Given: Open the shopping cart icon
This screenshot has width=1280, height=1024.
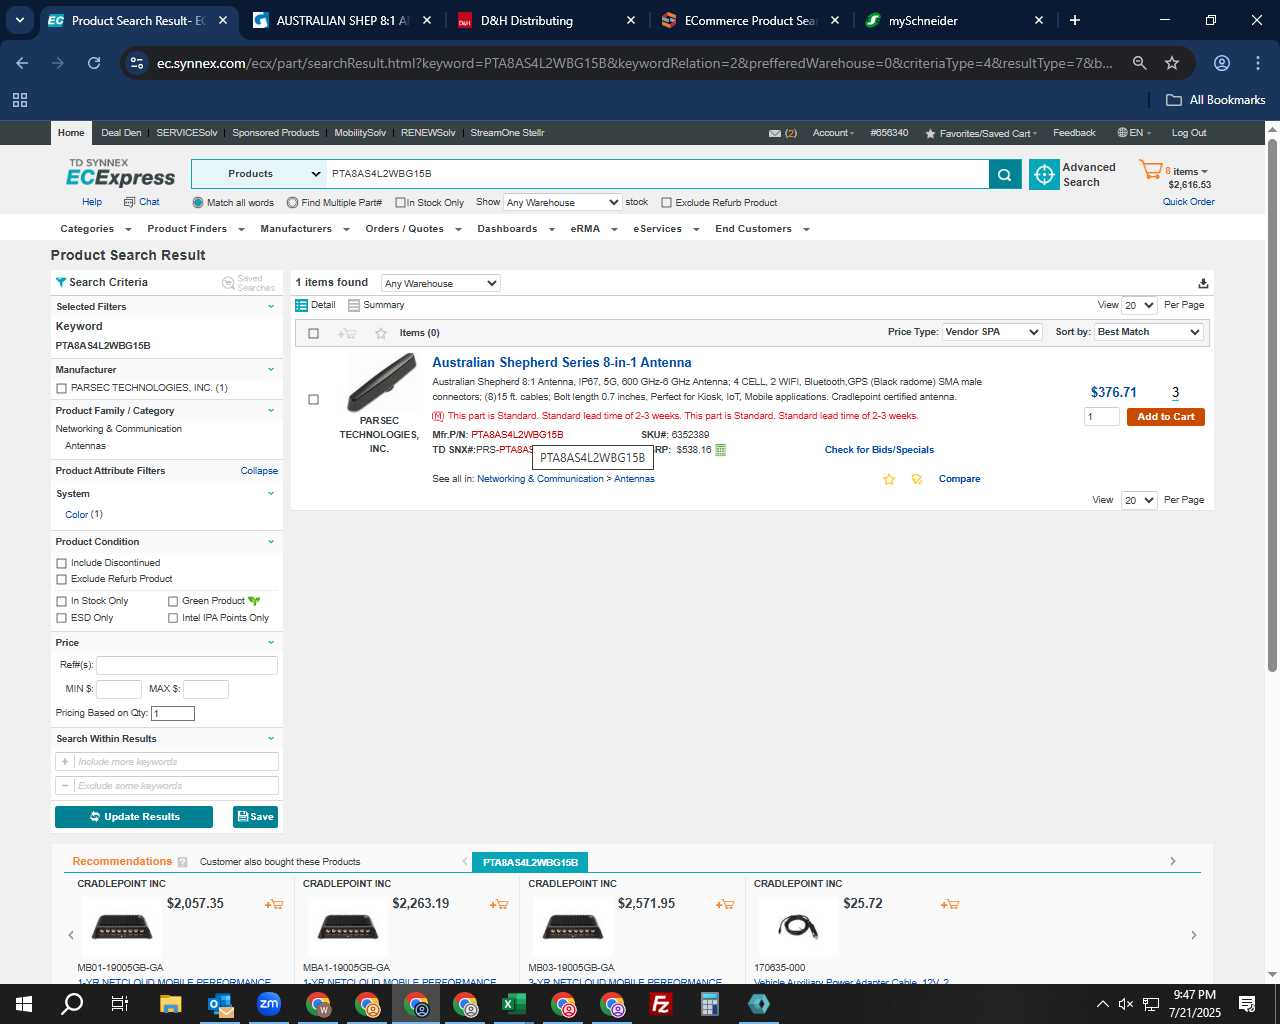Looking at the screenshot, I should coord(1150,170).
